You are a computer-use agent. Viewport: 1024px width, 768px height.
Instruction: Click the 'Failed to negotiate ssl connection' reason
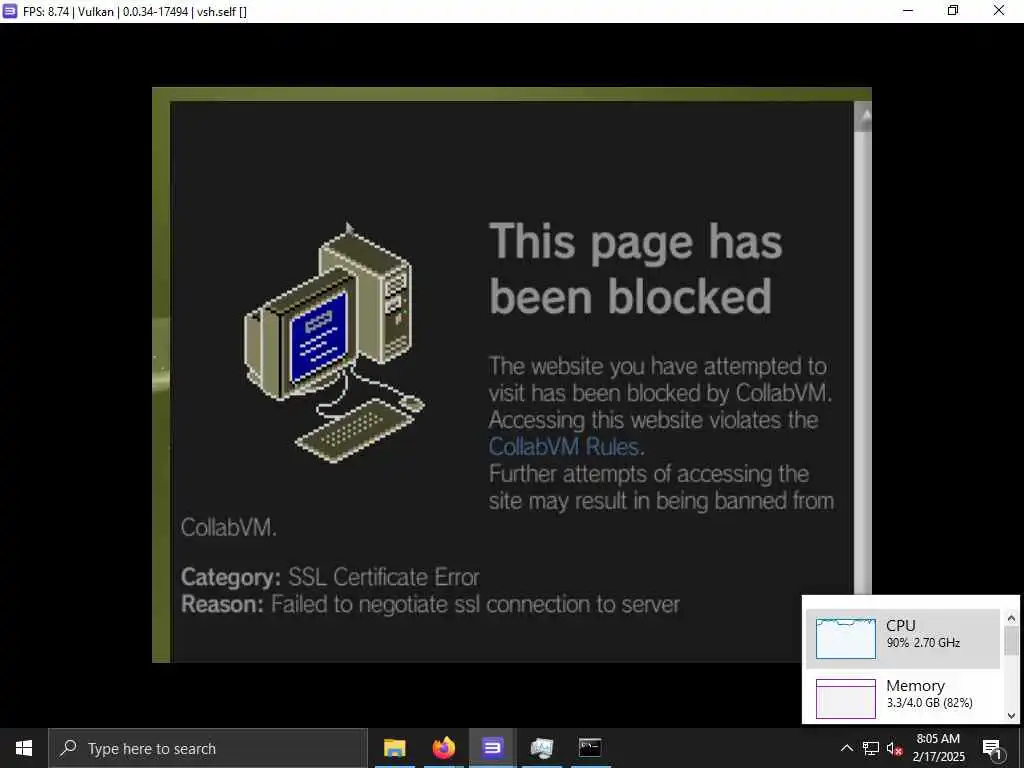(475, 605)
